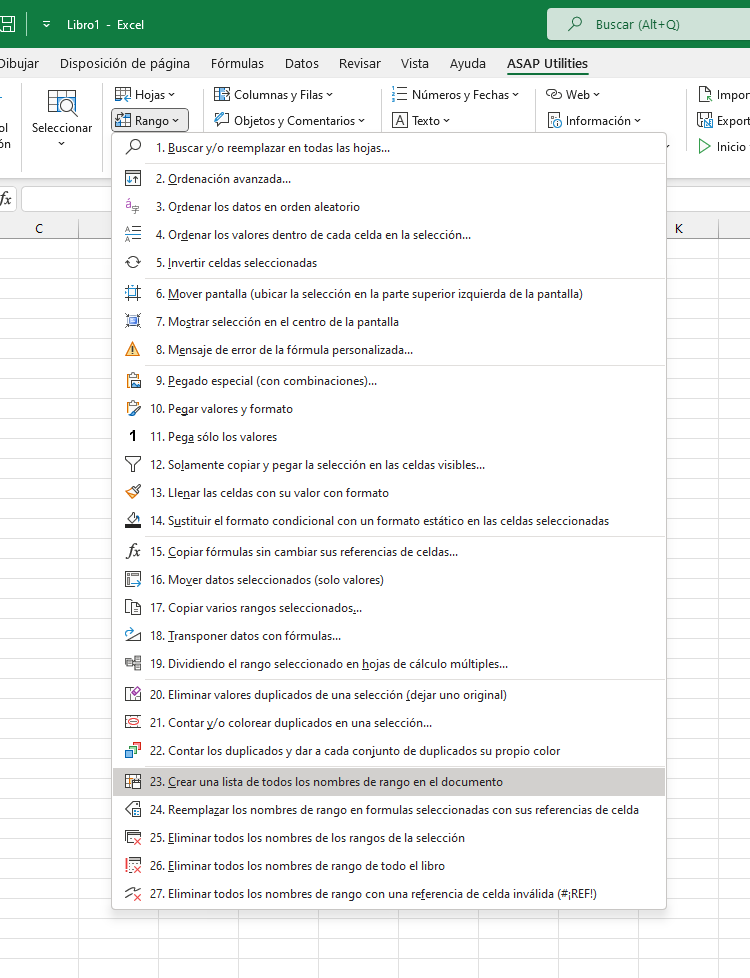Click the Inicio button with green play arrow
The height and width of the screenshot is (978, 750).
click(723, 147)
